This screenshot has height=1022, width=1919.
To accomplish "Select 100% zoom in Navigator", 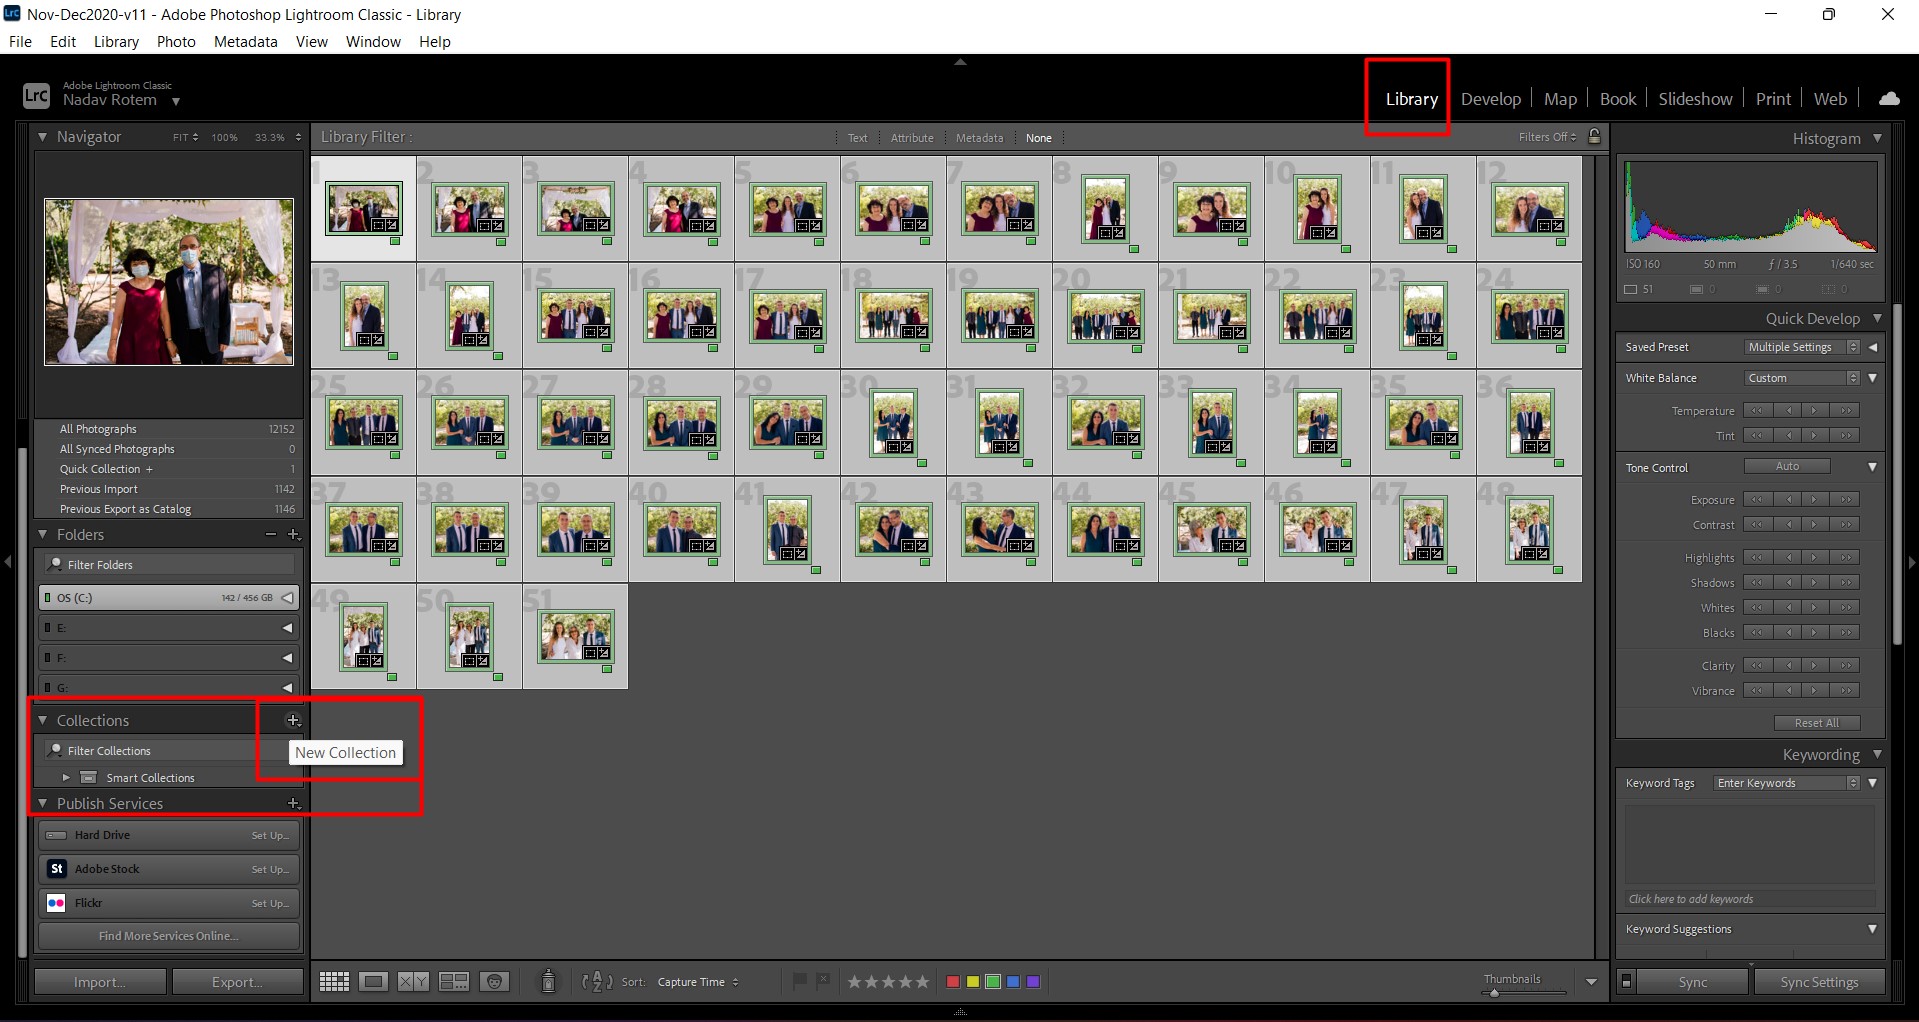I will 224,137.
